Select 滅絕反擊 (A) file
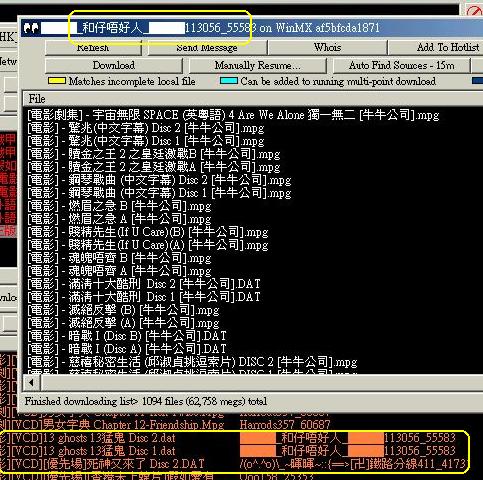The width and height of the screenshot is (483, 480). (x=123, y=323)
